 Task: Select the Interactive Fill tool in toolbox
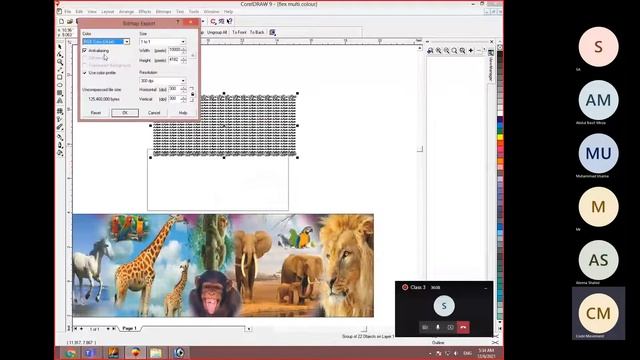pos(60,111)
